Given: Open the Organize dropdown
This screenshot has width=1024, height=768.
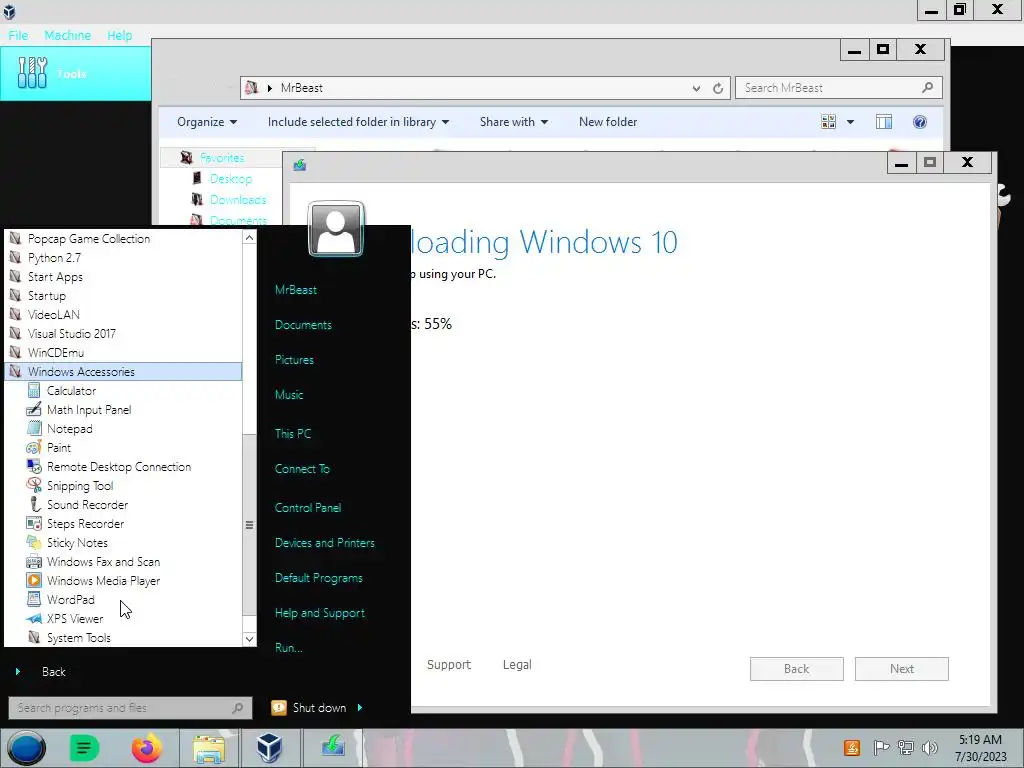Looking at the screenshot, I should click(207, 121).
